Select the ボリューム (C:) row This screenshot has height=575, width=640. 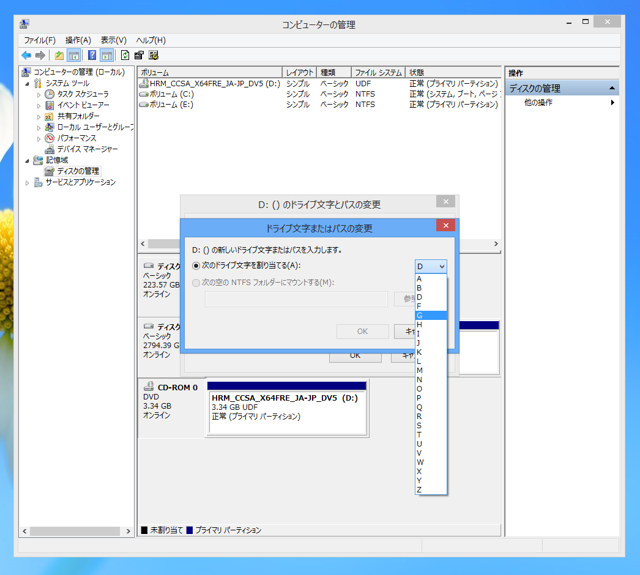click(x=319, y=94)
